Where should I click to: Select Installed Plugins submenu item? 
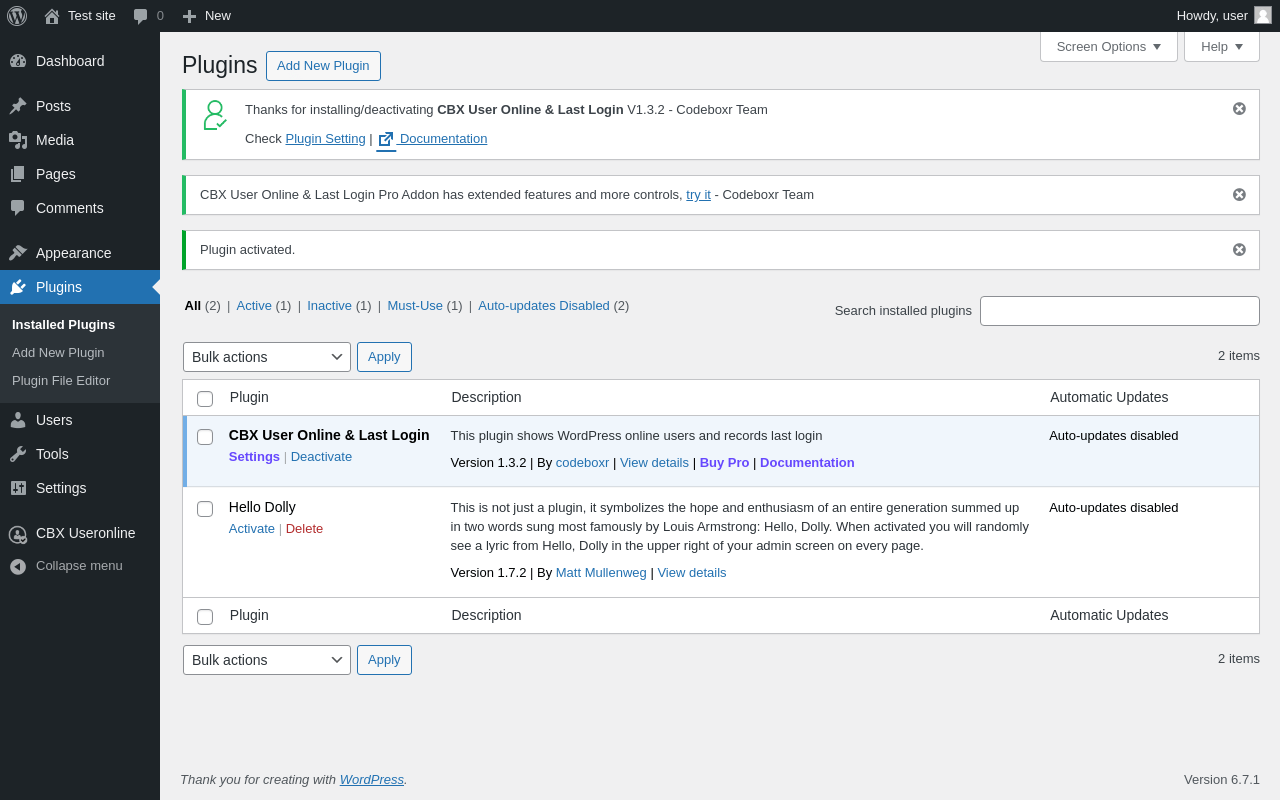point(63,325)
